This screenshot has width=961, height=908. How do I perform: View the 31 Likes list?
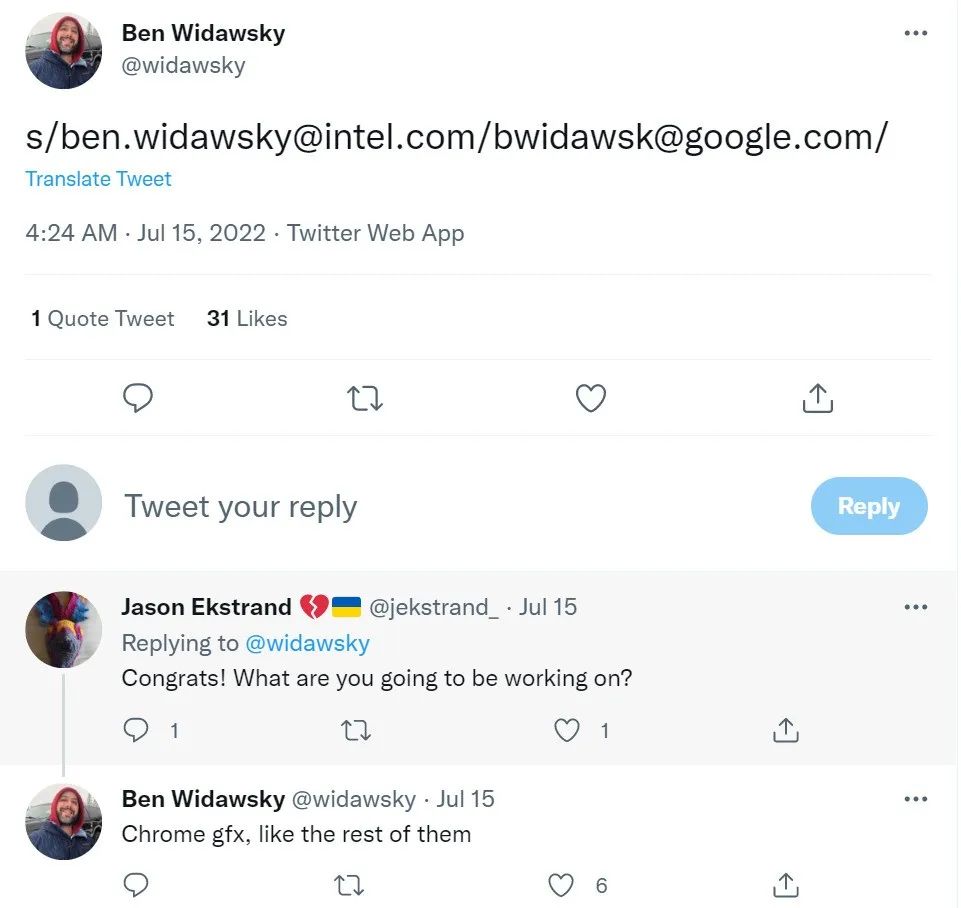pyautogui.click(x=247, y=319)
